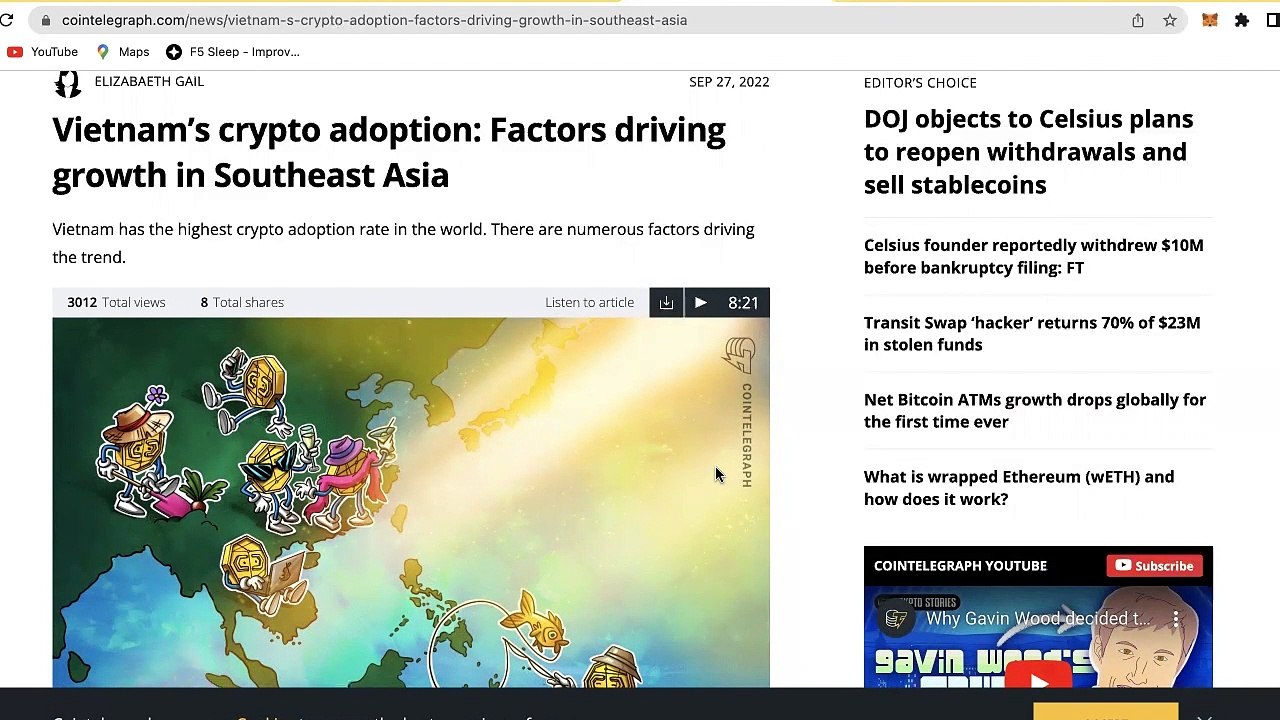Open the MetaMask fox extension
This screenshot has width=1280, height=720.
[x=1210, y=20]
